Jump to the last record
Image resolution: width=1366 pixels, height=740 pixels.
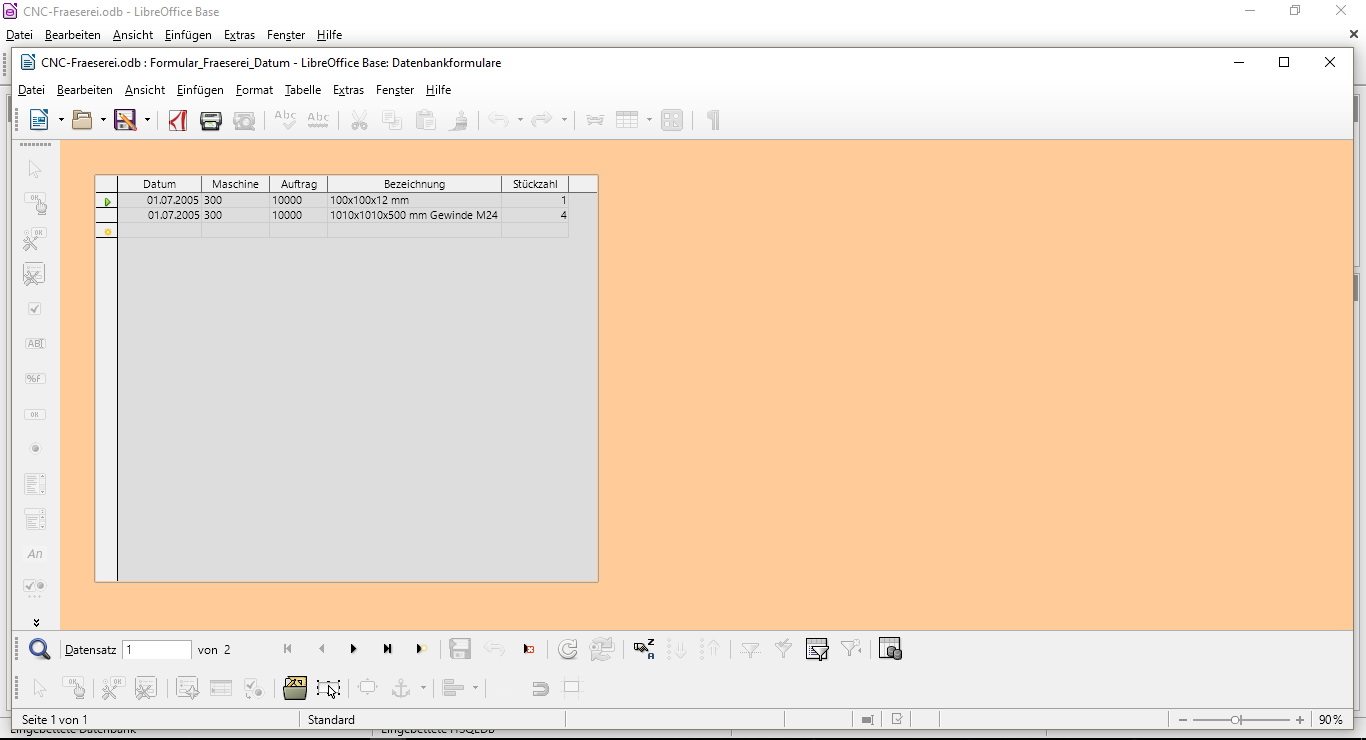(x=388, y=650)
